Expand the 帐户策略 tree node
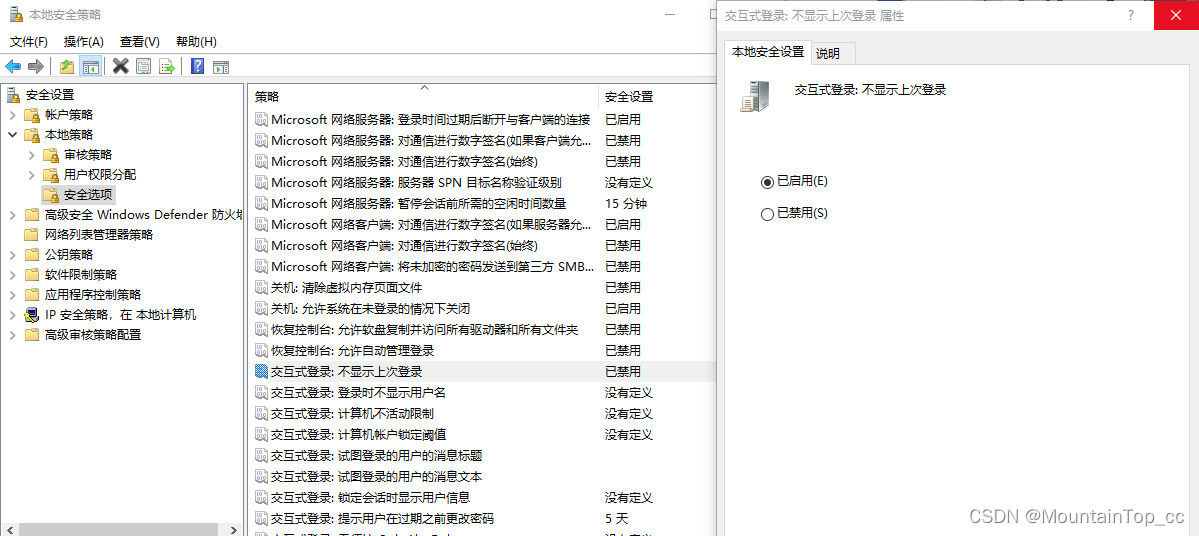This screenshot has height=536, width=1199. tap(12, 115)
